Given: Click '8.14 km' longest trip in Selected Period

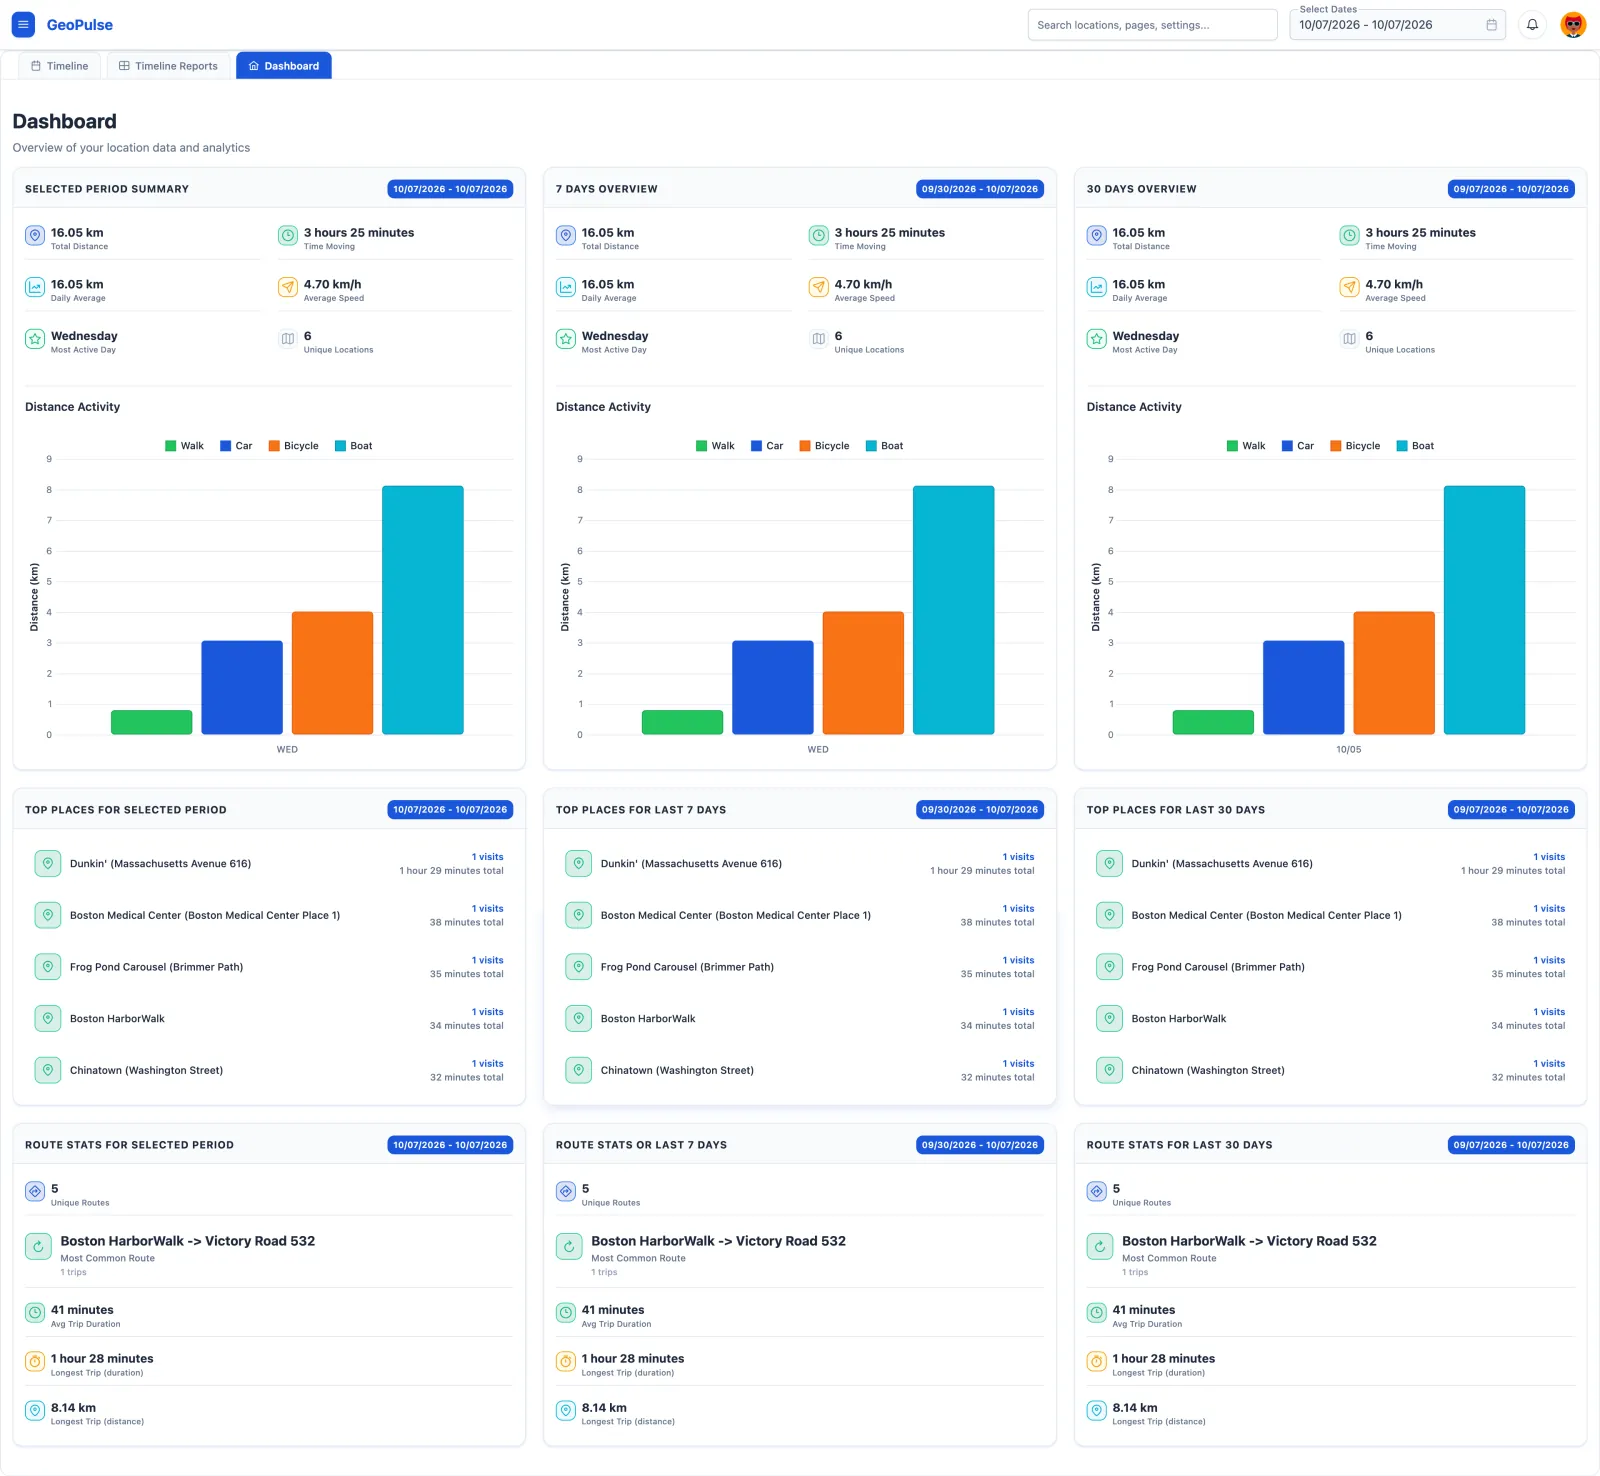Looking at the screenshot, I should [x=73, y=1408].
